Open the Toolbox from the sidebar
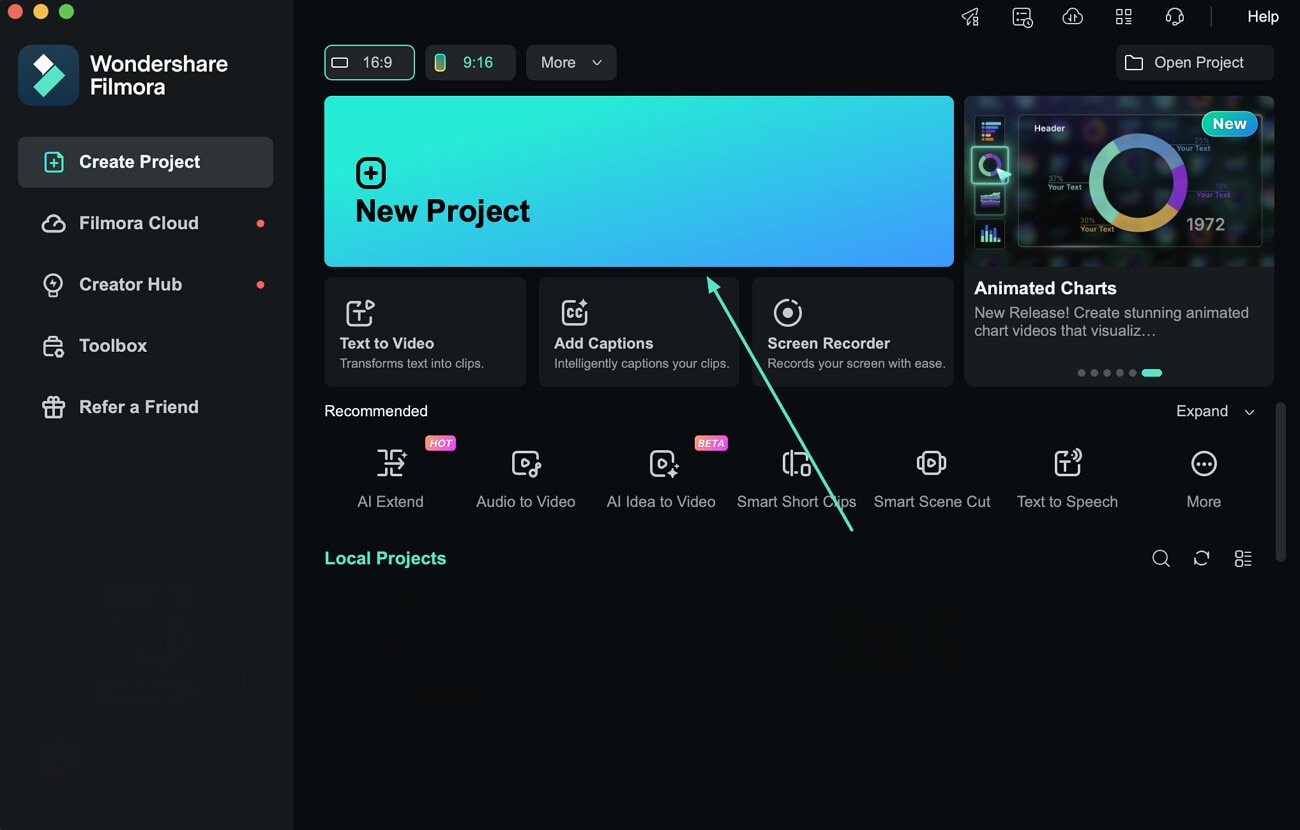Viewport: 1300px width, 830px height. point(113,345)
